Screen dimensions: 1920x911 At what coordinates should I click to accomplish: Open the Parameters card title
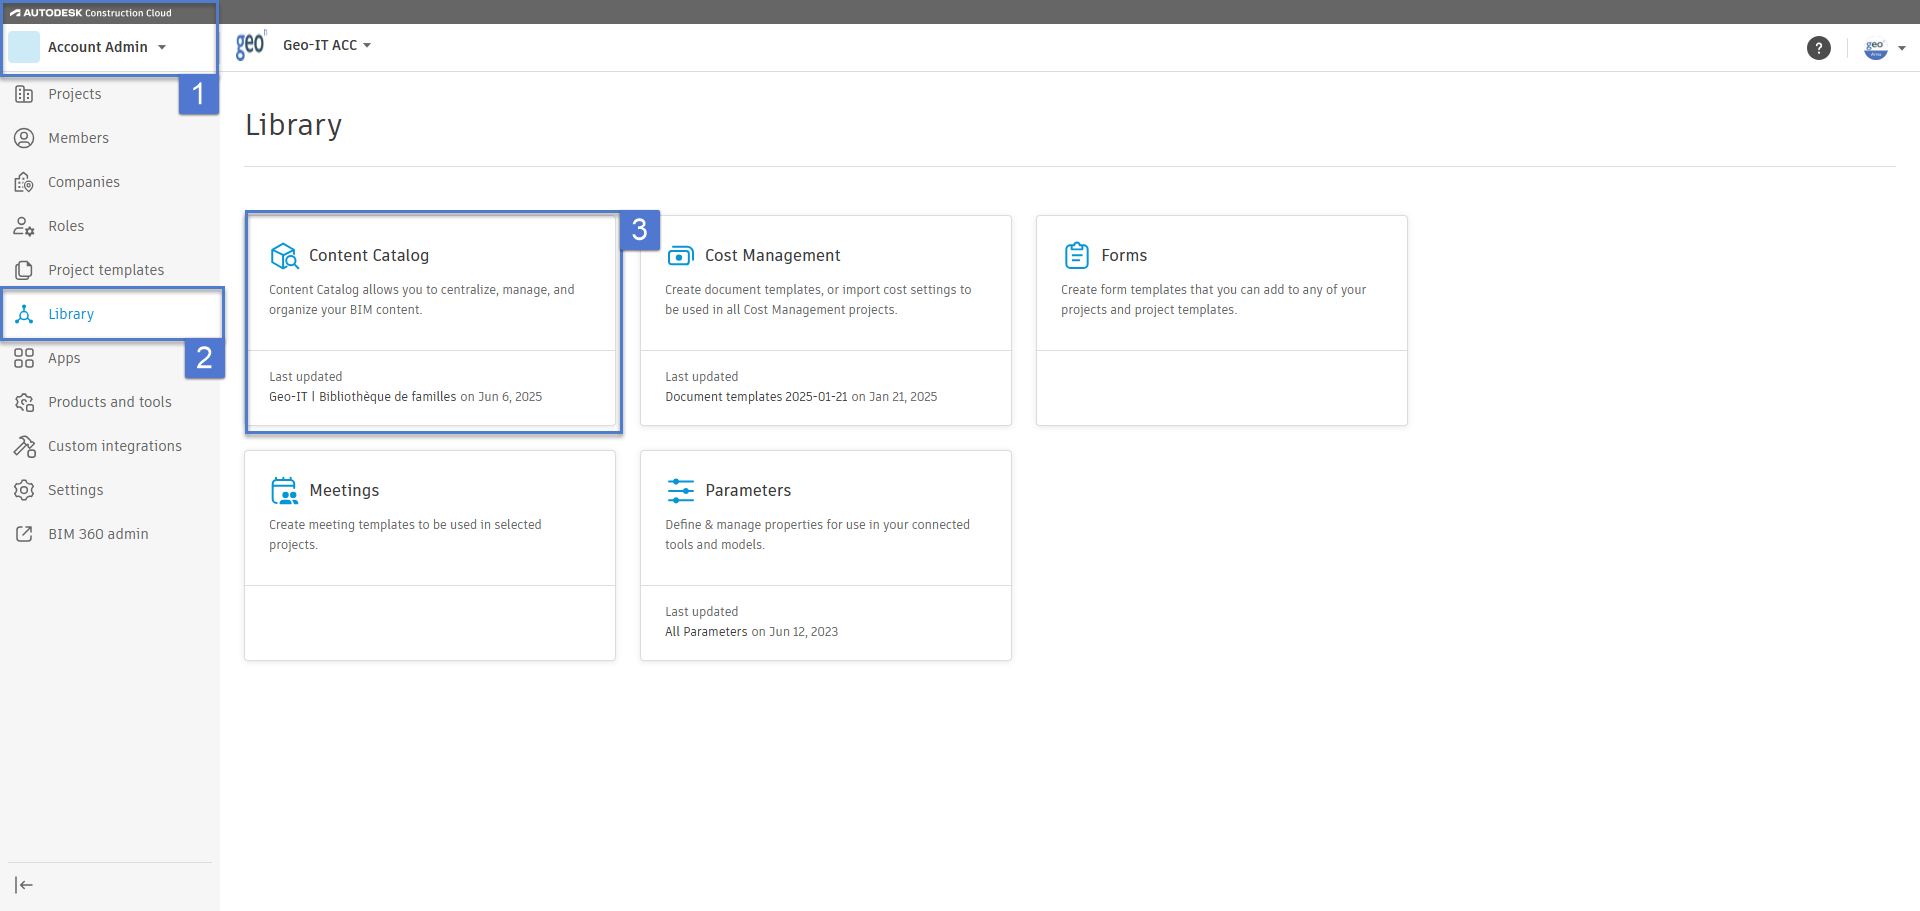748,491
